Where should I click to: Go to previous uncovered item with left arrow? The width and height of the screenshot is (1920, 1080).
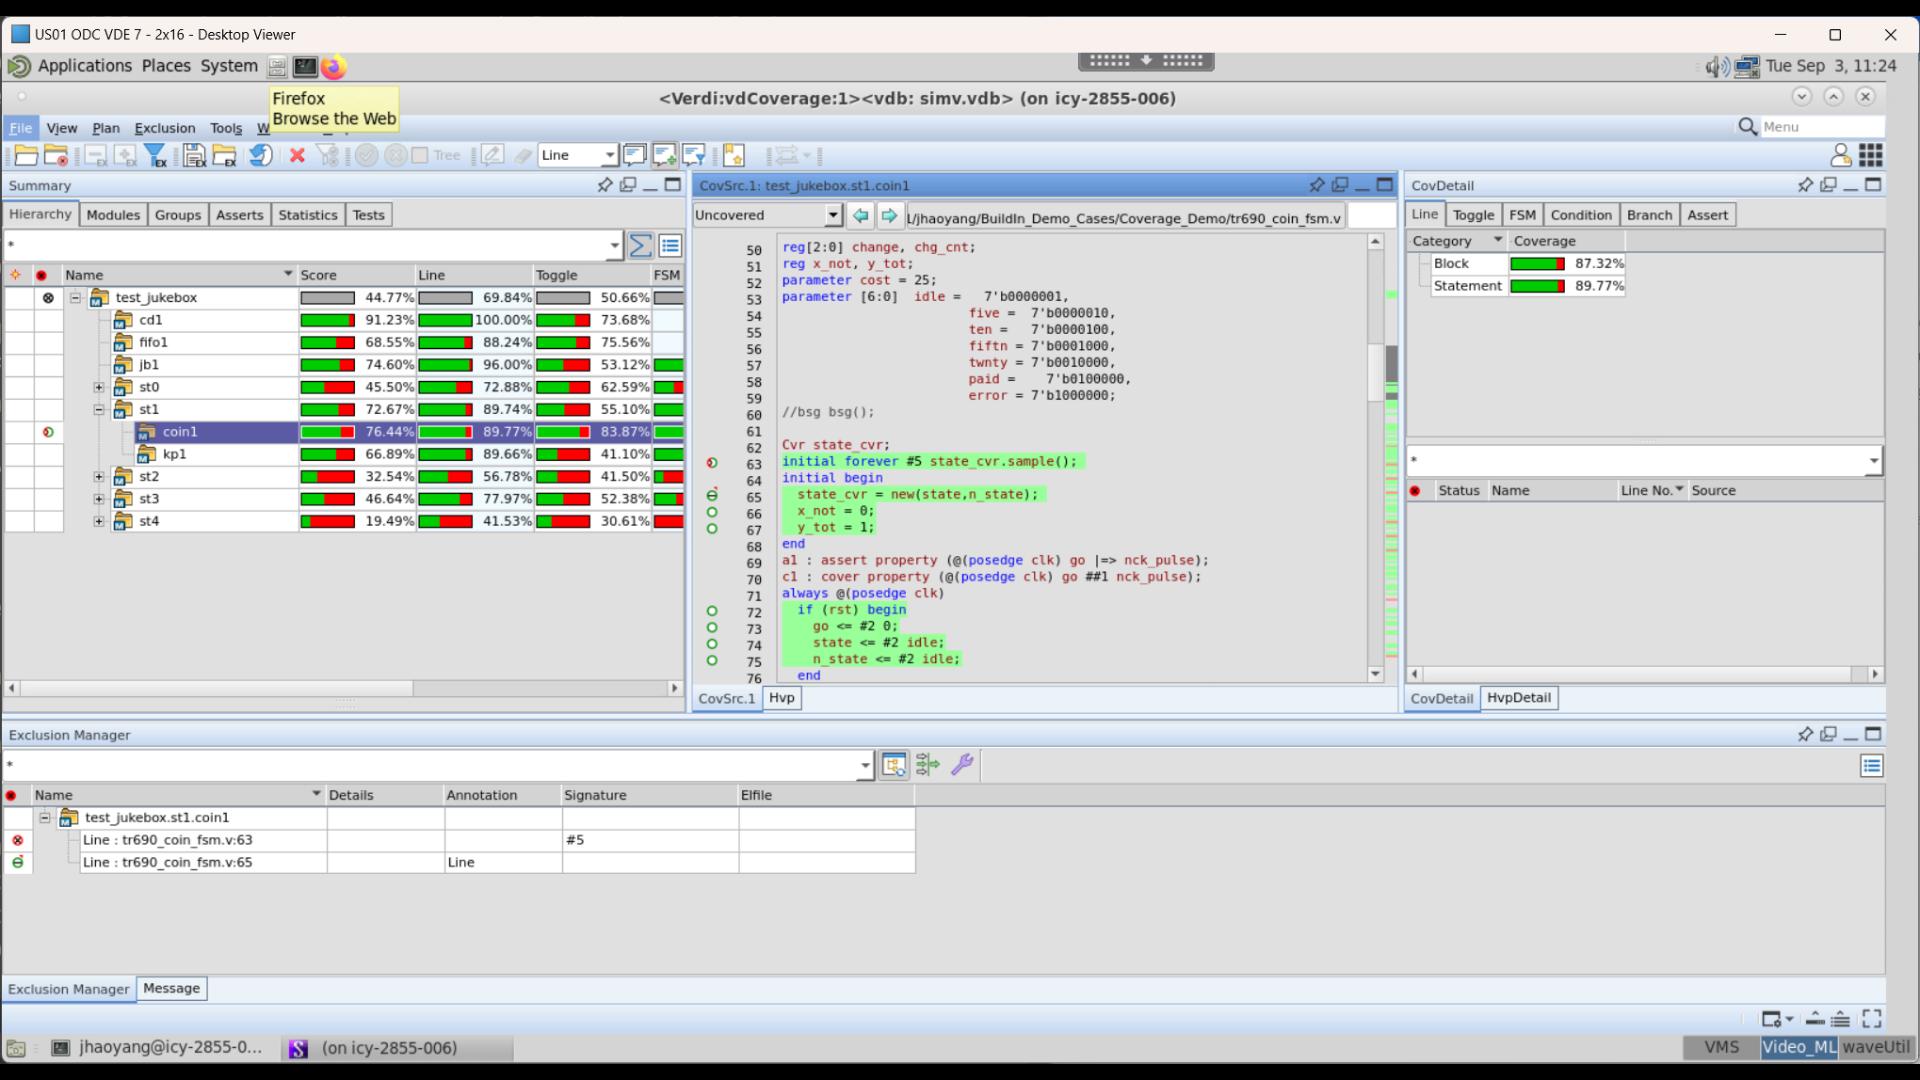(x=860, y=216)
